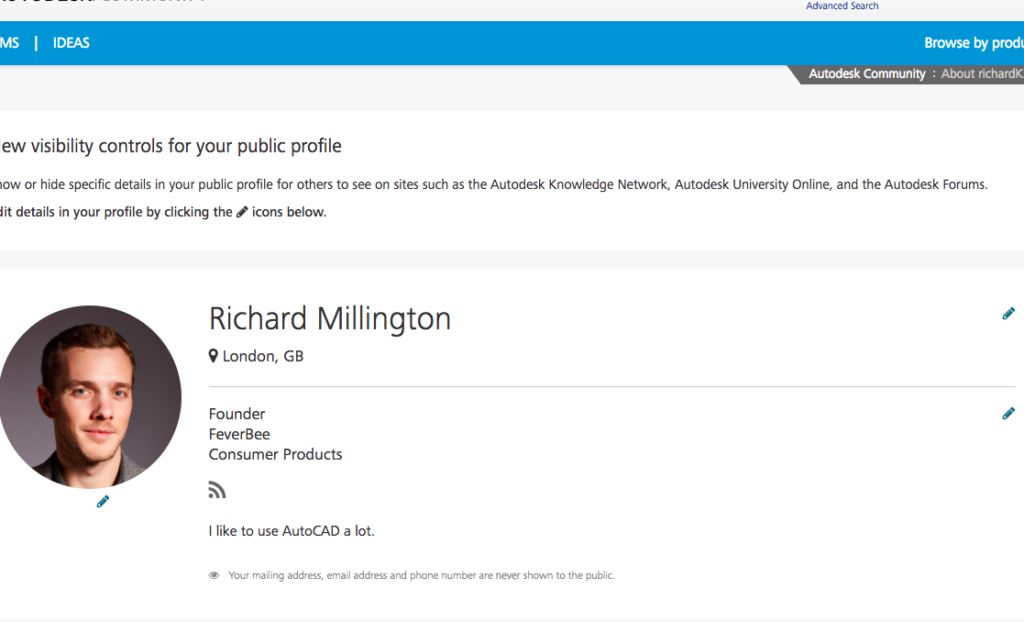Viewport: 1024px width, 622px height.
Task: Open the IDEAS menu item
Action: click(71, 43)
